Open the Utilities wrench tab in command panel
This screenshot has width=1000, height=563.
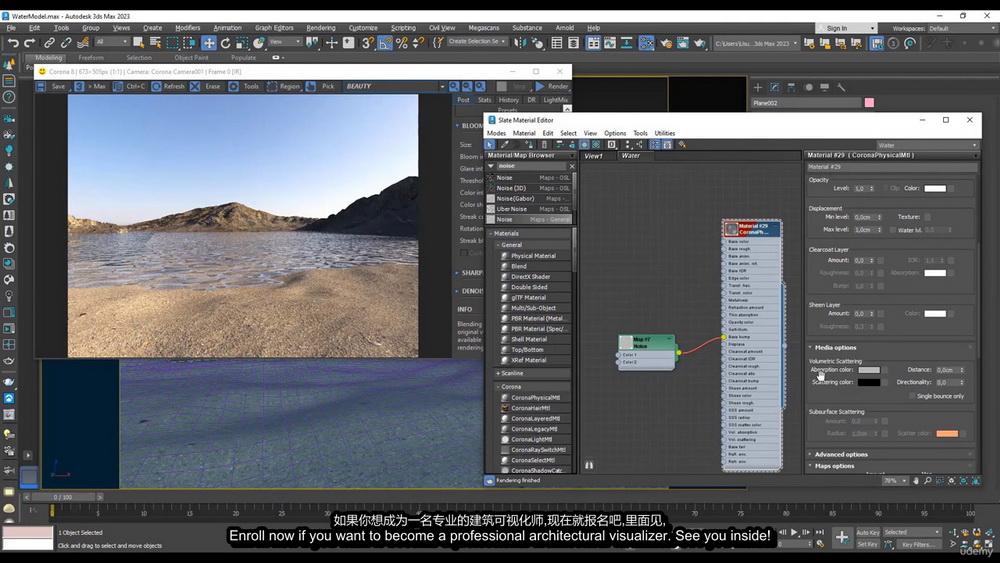coord(841,87)
